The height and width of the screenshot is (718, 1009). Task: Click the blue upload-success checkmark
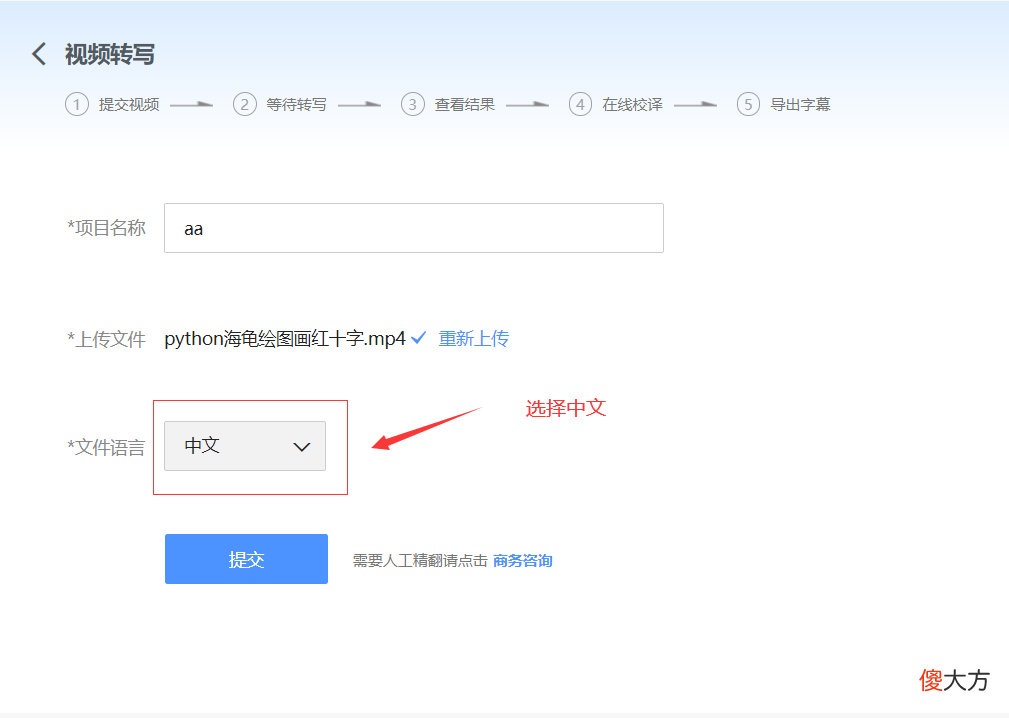click(418, 337)
